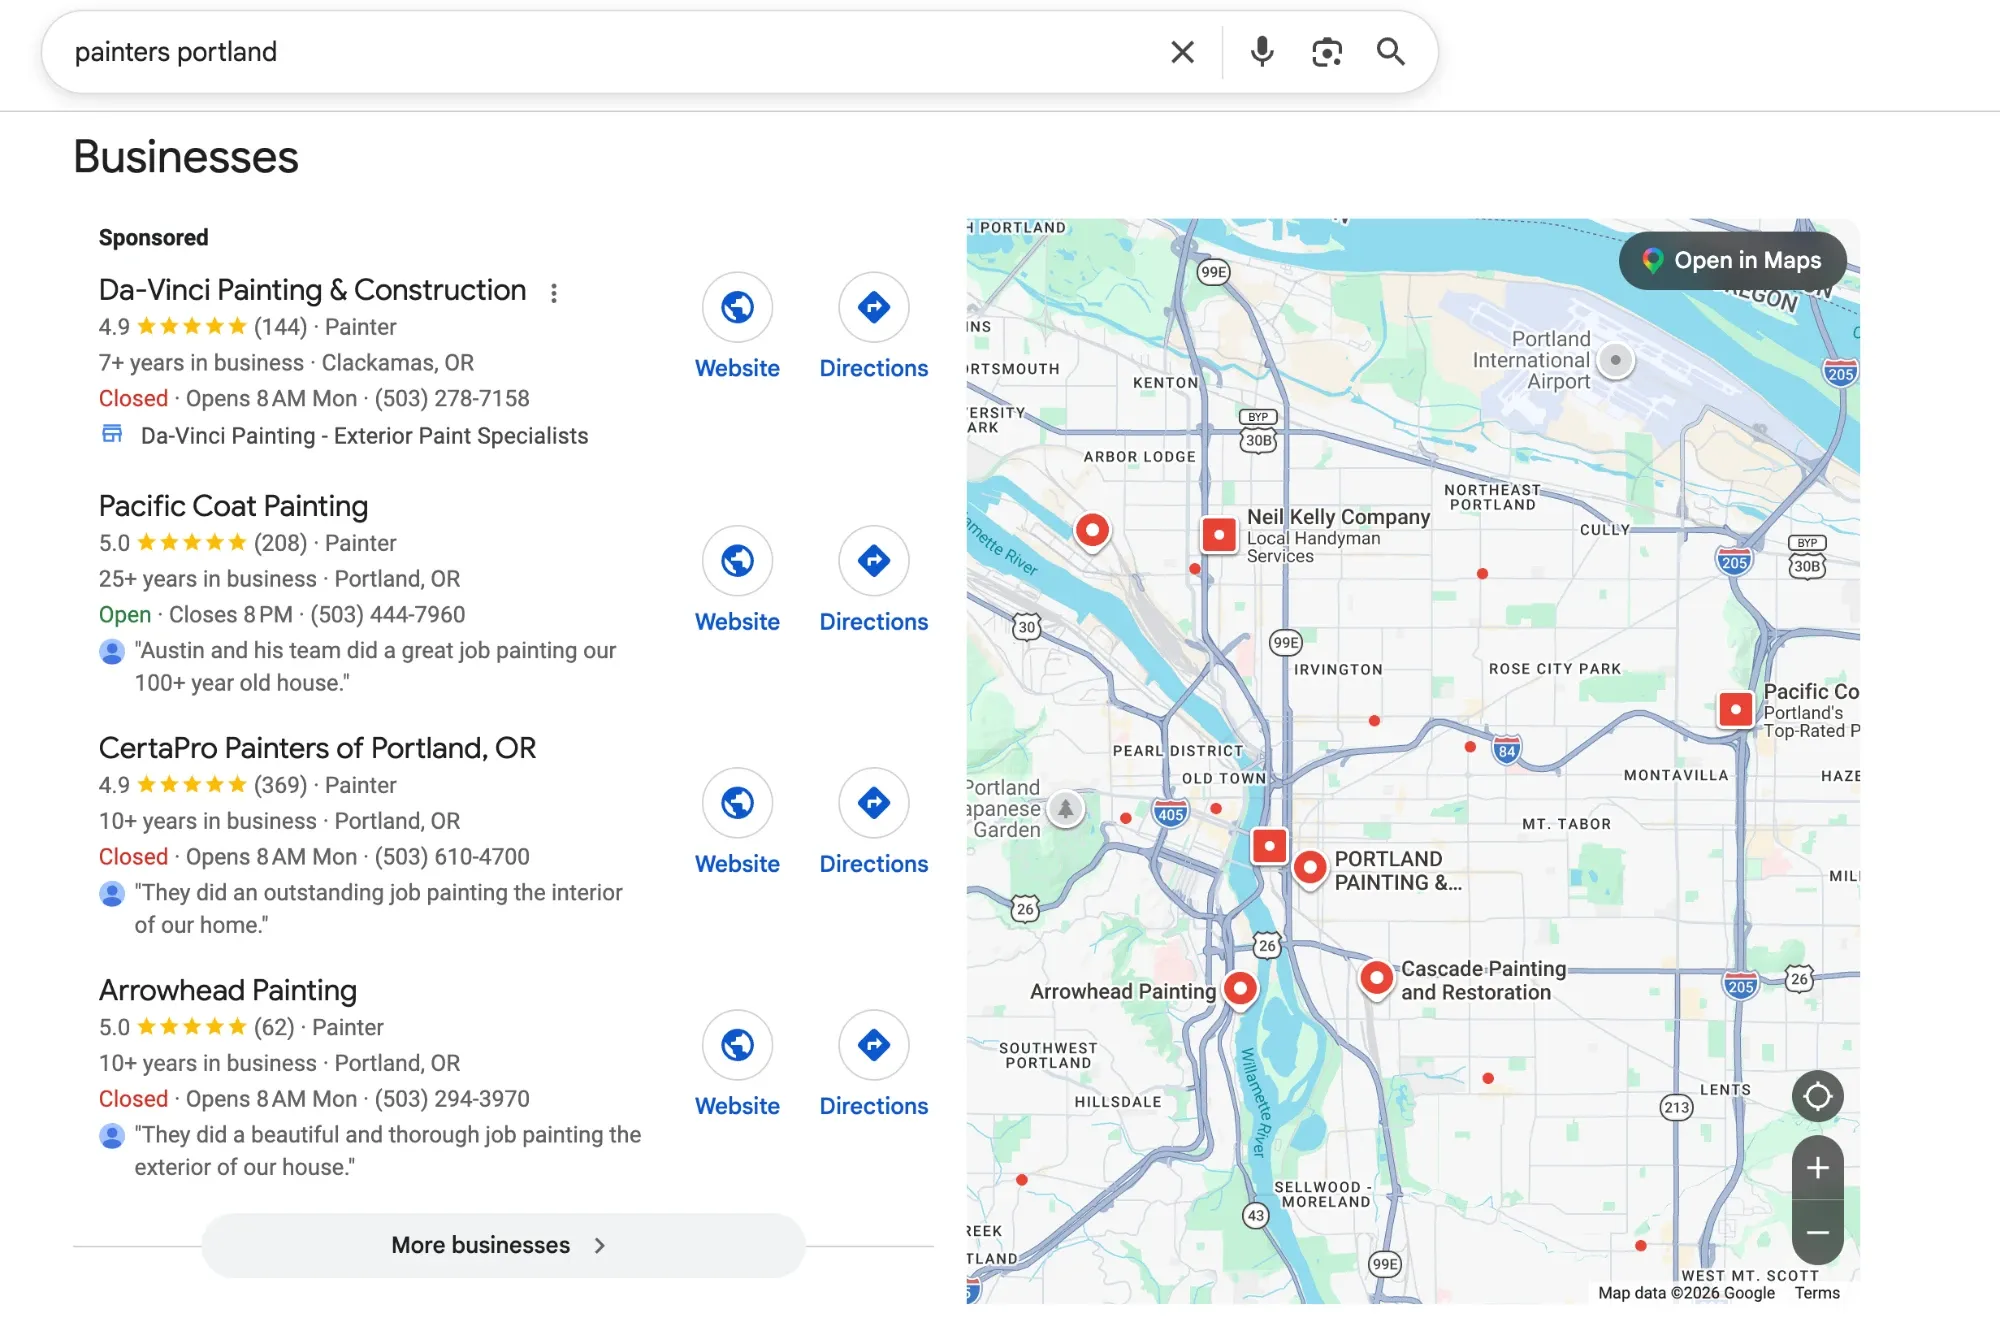
Task: Expand the More businesses list
Action: (x=503, y=1245)
